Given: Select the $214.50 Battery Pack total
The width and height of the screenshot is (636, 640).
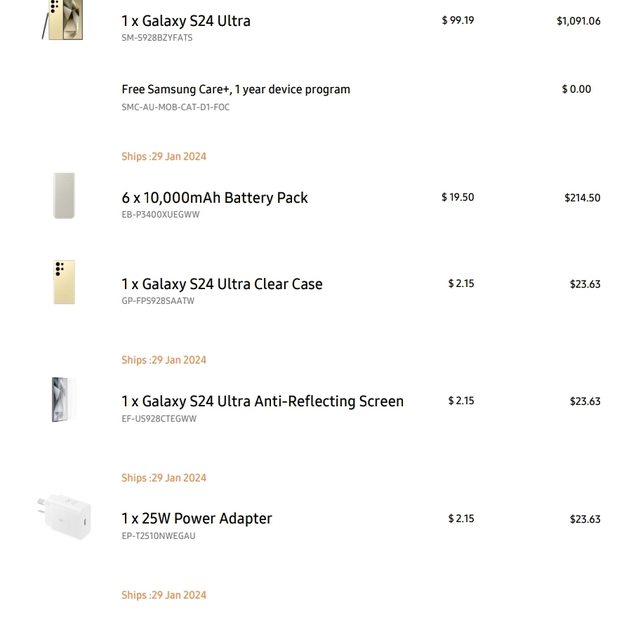Looking at the screenshot, I should pyautogui.click(x=582, y=198).
